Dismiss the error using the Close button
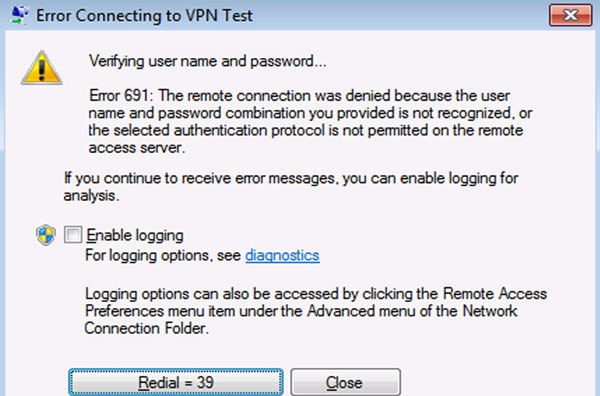The width and height of the screenshot is (600, 396). tap(346, 382)
